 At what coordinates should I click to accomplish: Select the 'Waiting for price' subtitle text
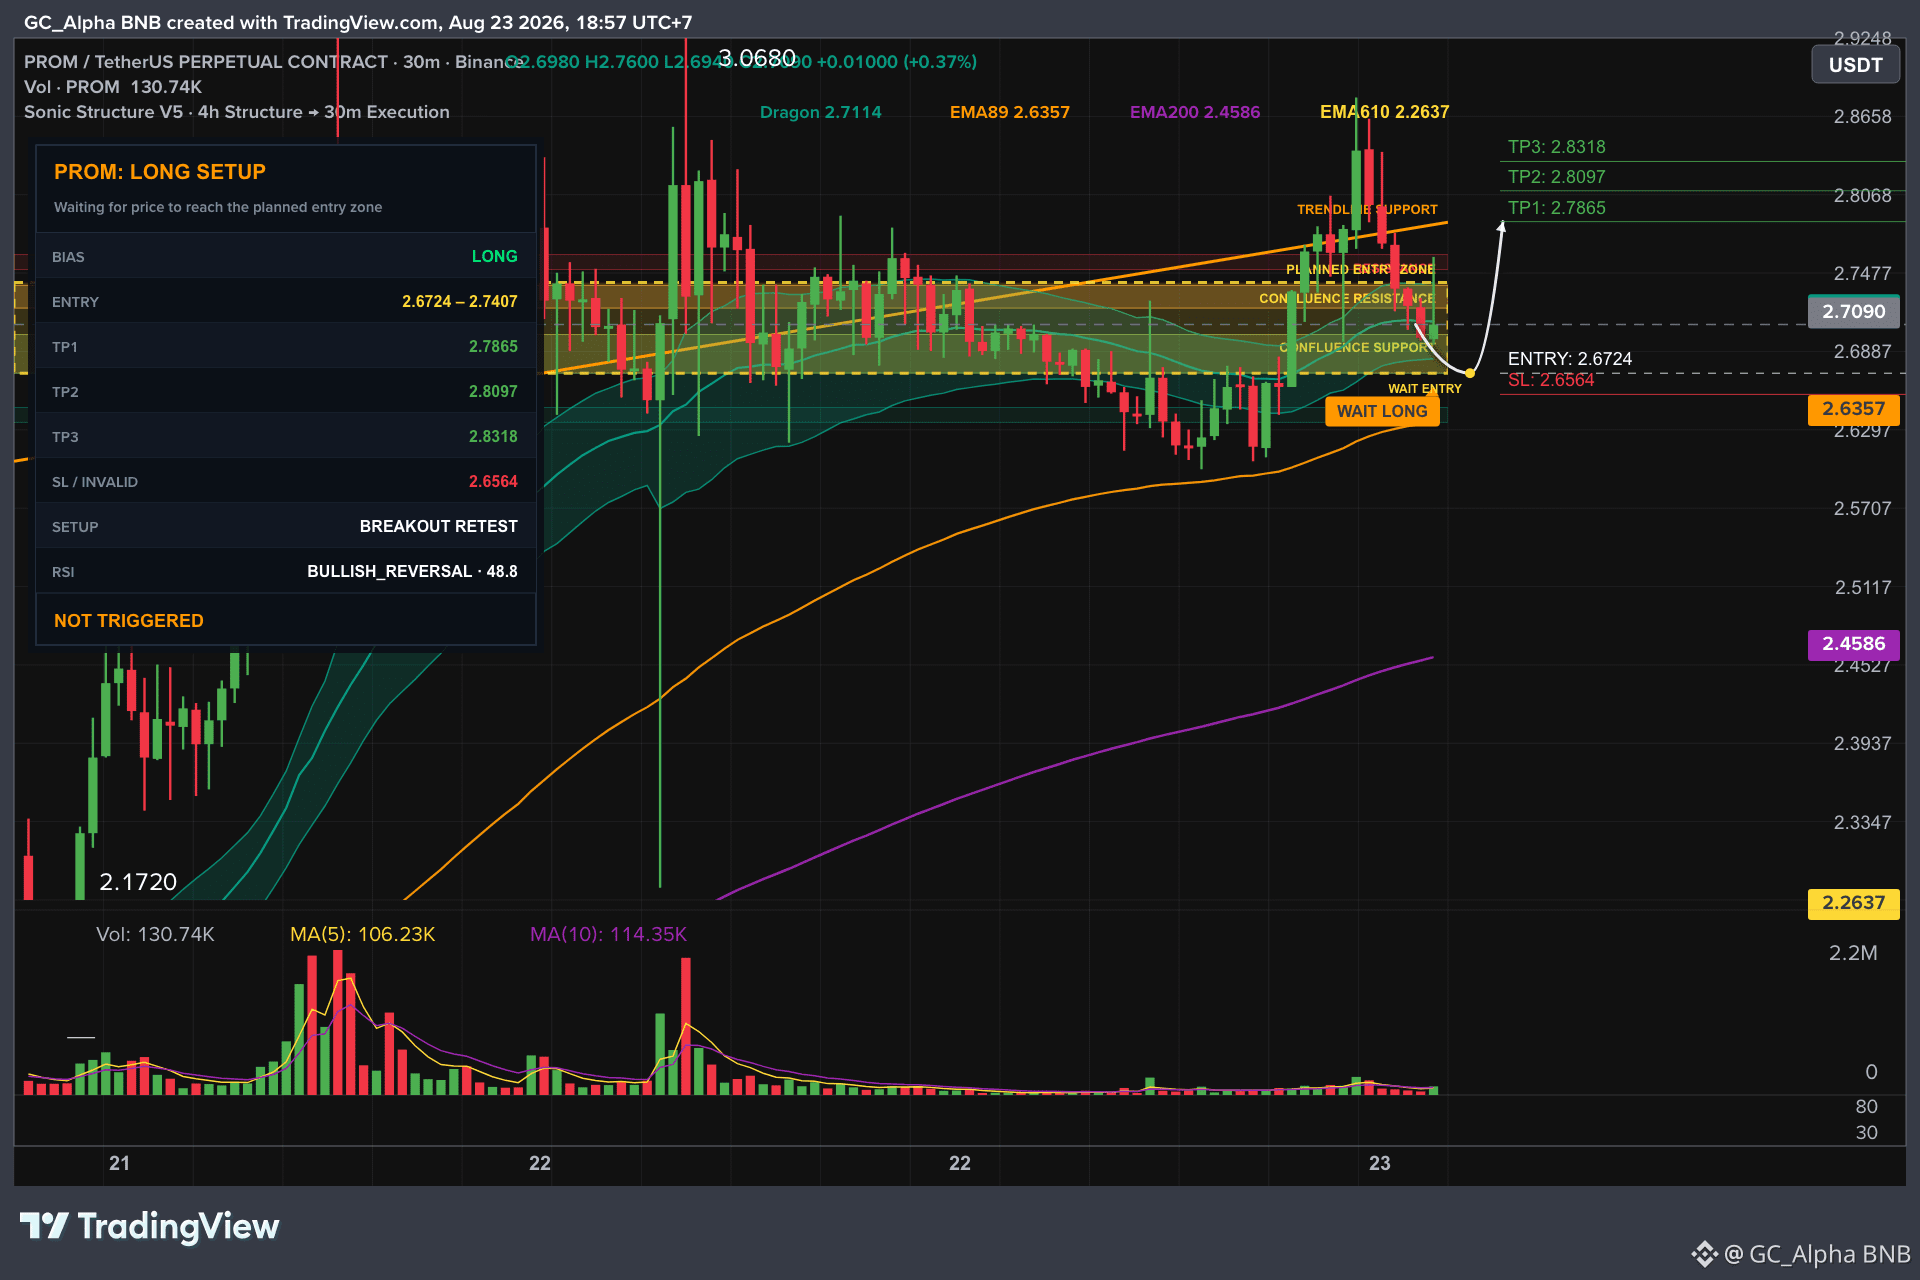[218, 207]
